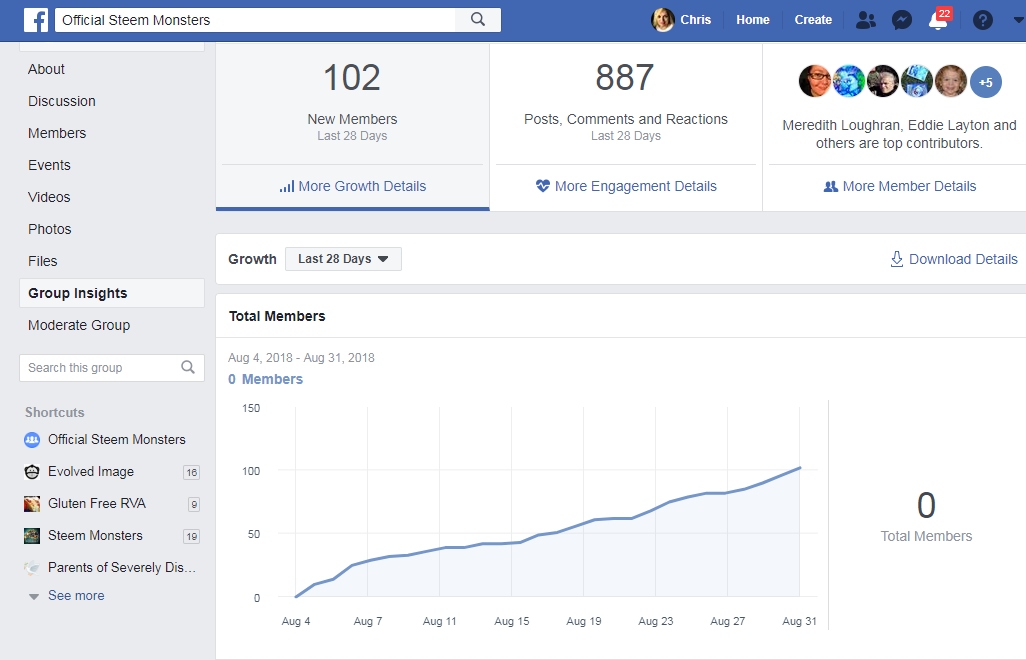Click the Aug 15 axis label
The height and width of the screenshot is (660, 1026).
coord(512,621)
